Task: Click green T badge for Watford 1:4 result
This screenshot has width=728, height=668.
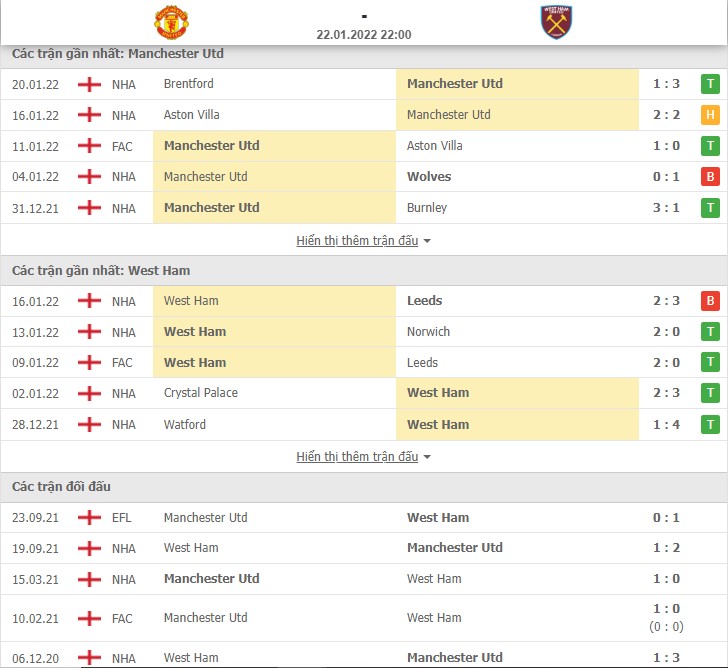Action: point(710,424)
